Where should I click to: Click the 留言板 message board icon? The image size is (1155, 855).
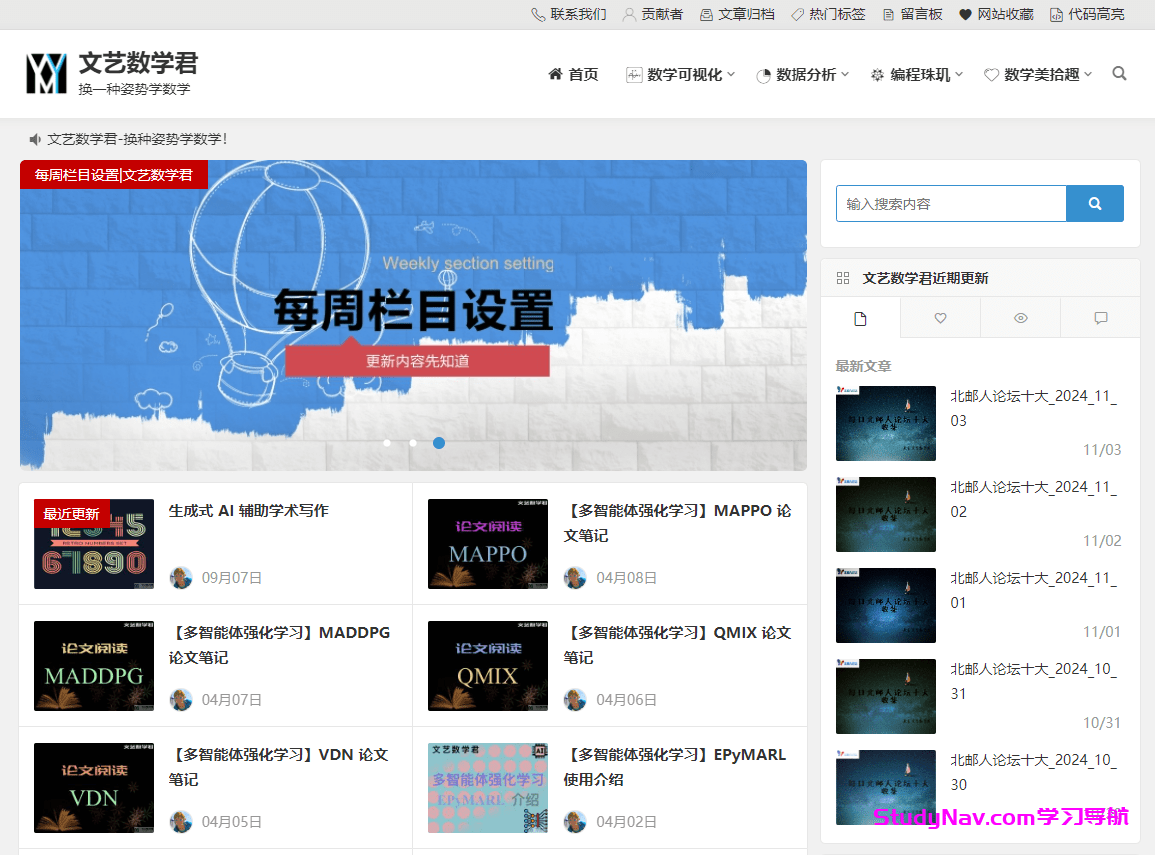coord(886,14)
